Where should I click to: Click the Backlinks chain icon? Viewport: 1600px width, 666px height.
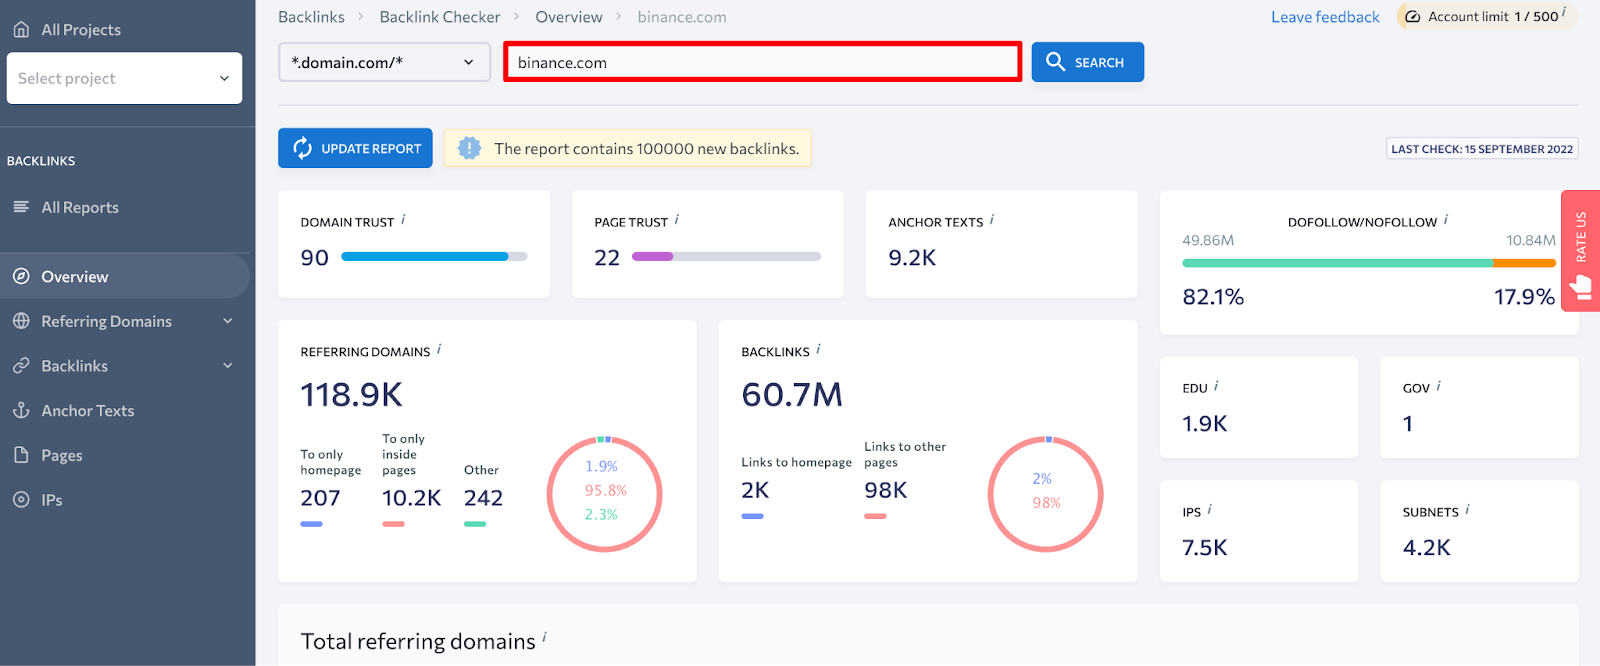pyautogui.click(x=21, y=366)
